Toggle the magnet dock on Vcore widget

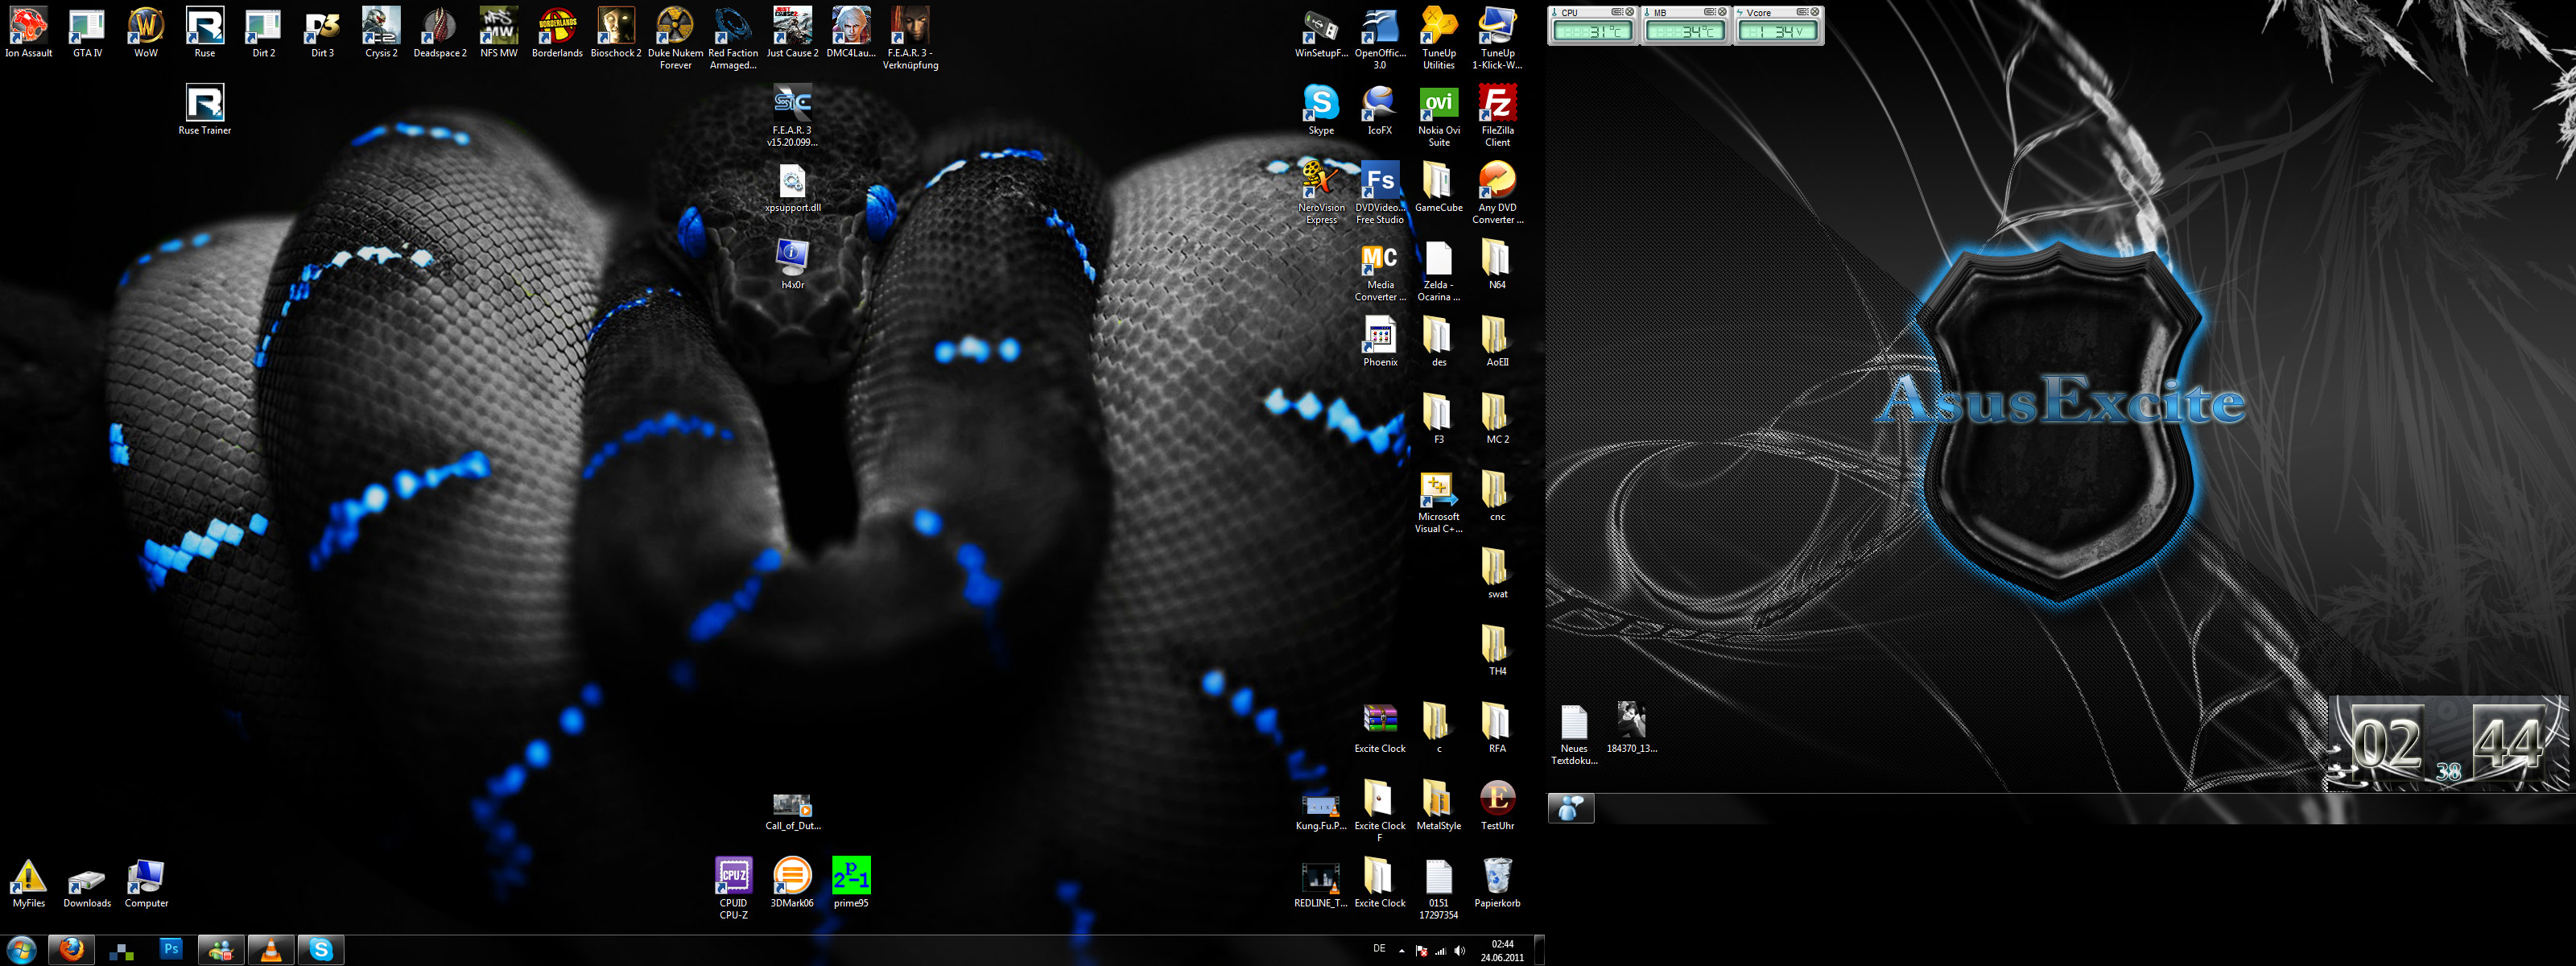1802,12
